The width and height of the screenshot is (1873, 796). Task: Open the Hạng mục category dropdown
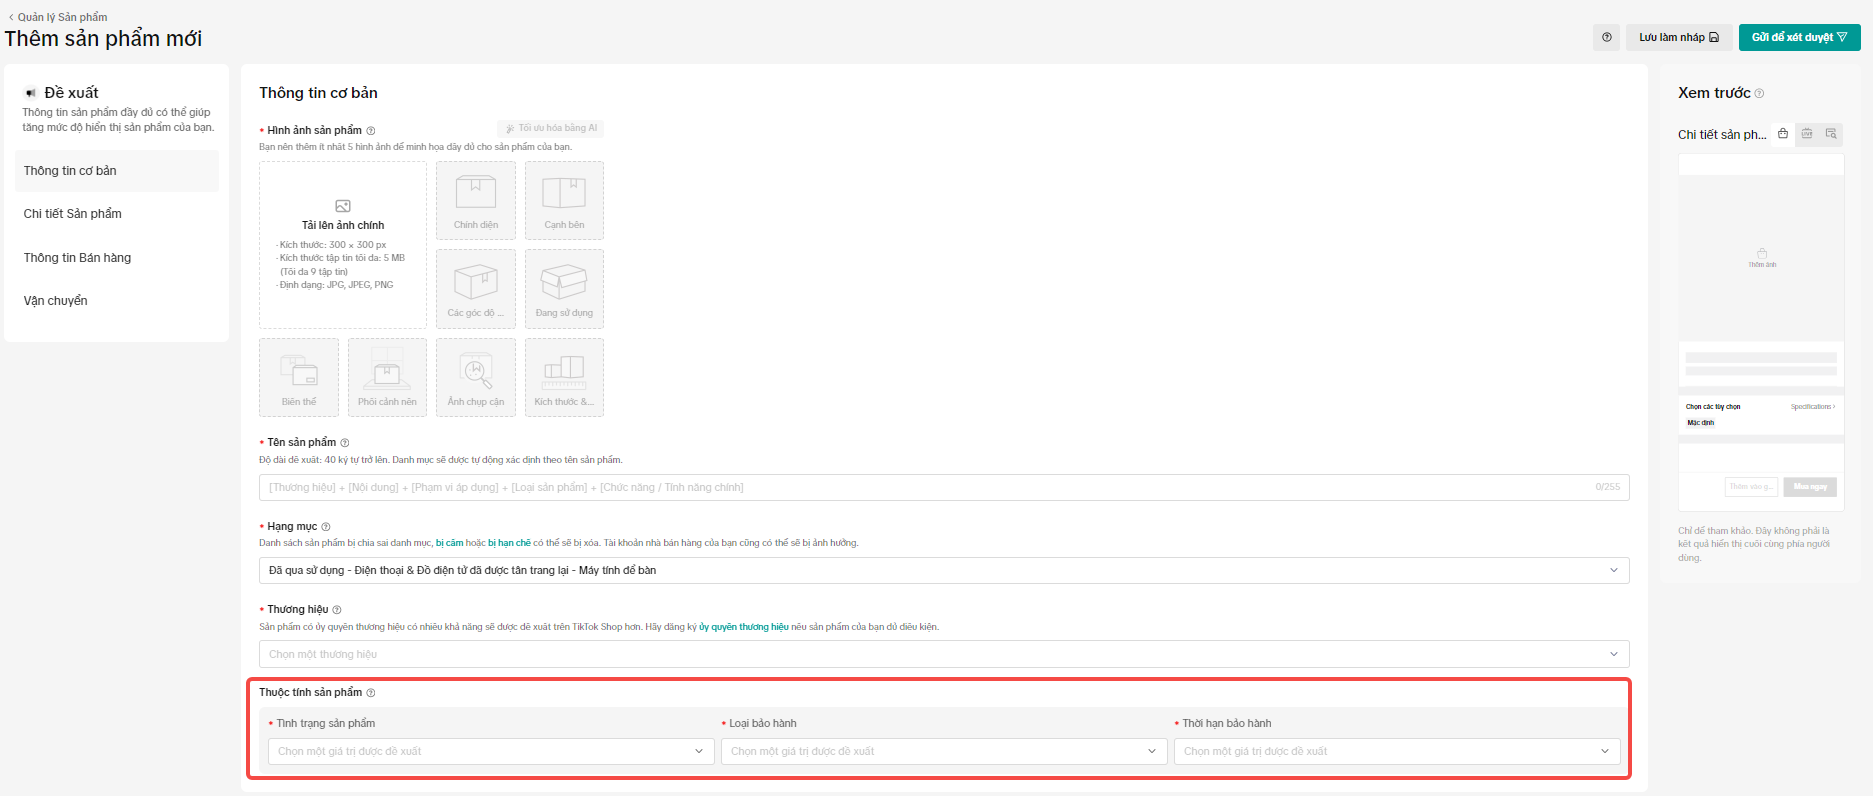944,570
